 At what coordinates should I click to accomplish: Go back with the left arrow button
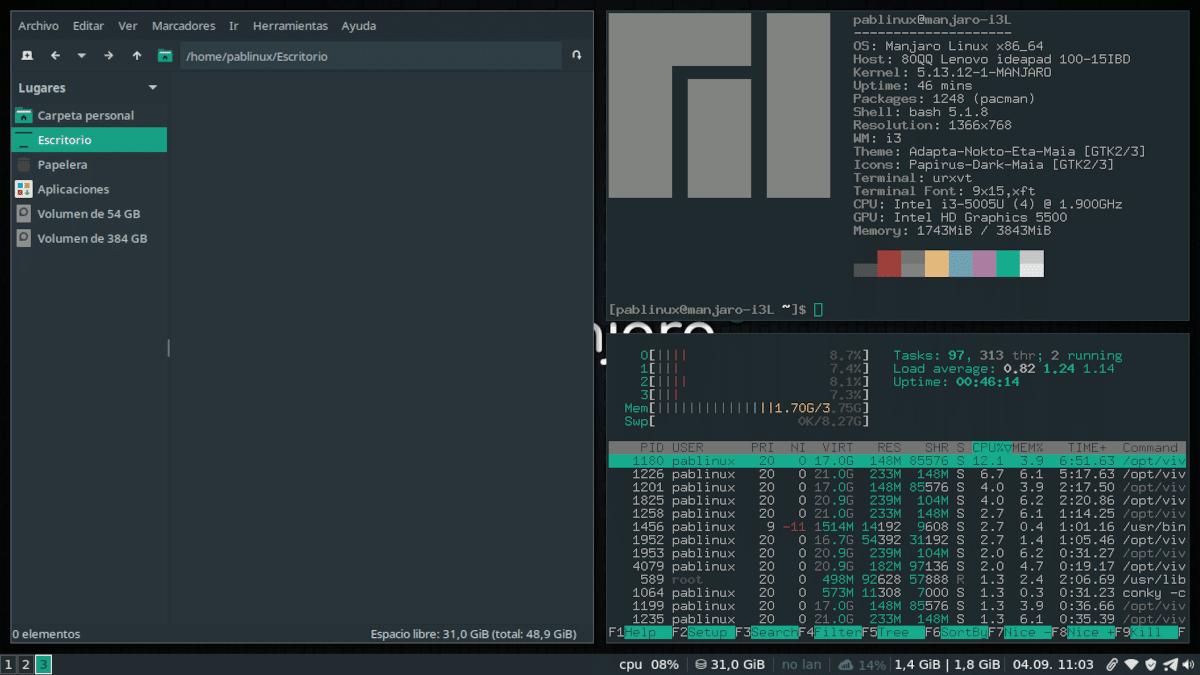[x=55, y=56]
